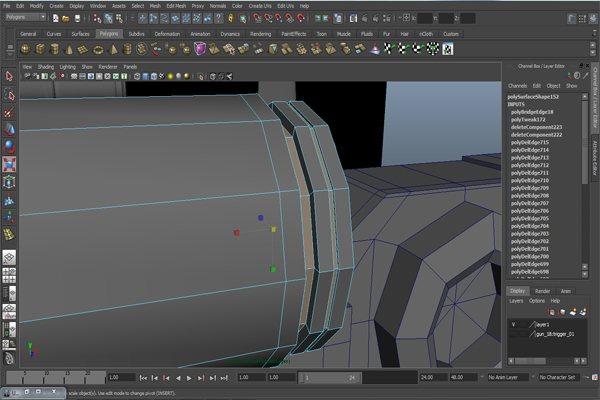Select the Universal Manipulator tool

[x=9, y=182]
